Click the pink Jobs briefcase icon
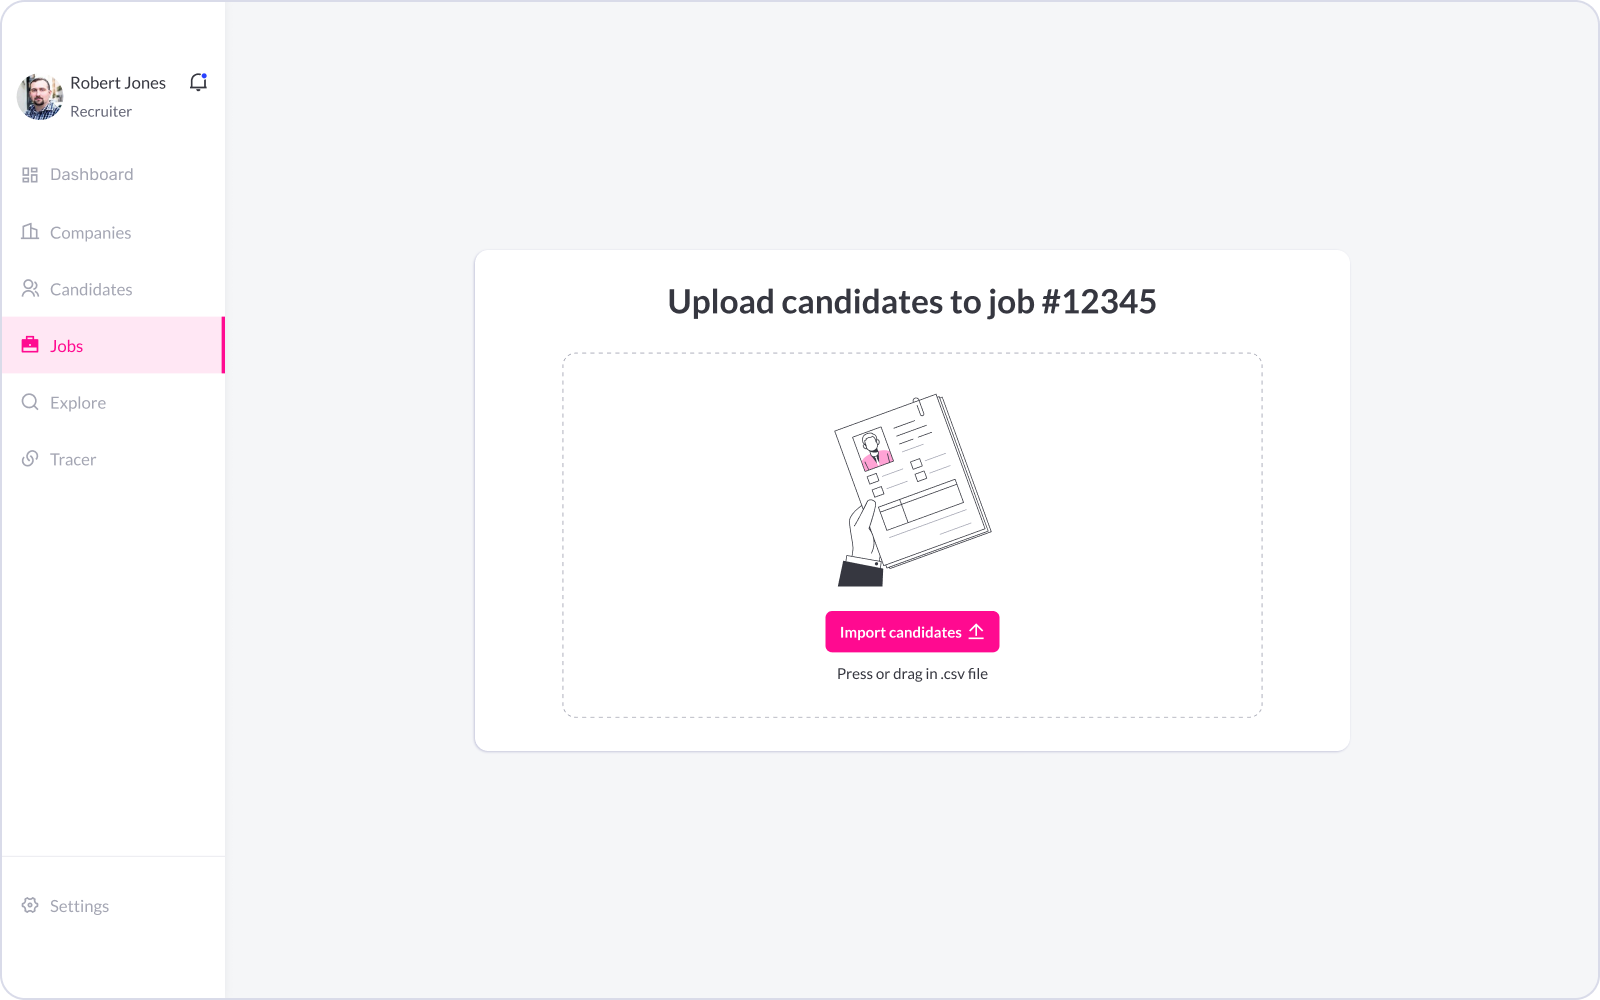The width and height of the screenshot is (1600, 1000). 30,345
